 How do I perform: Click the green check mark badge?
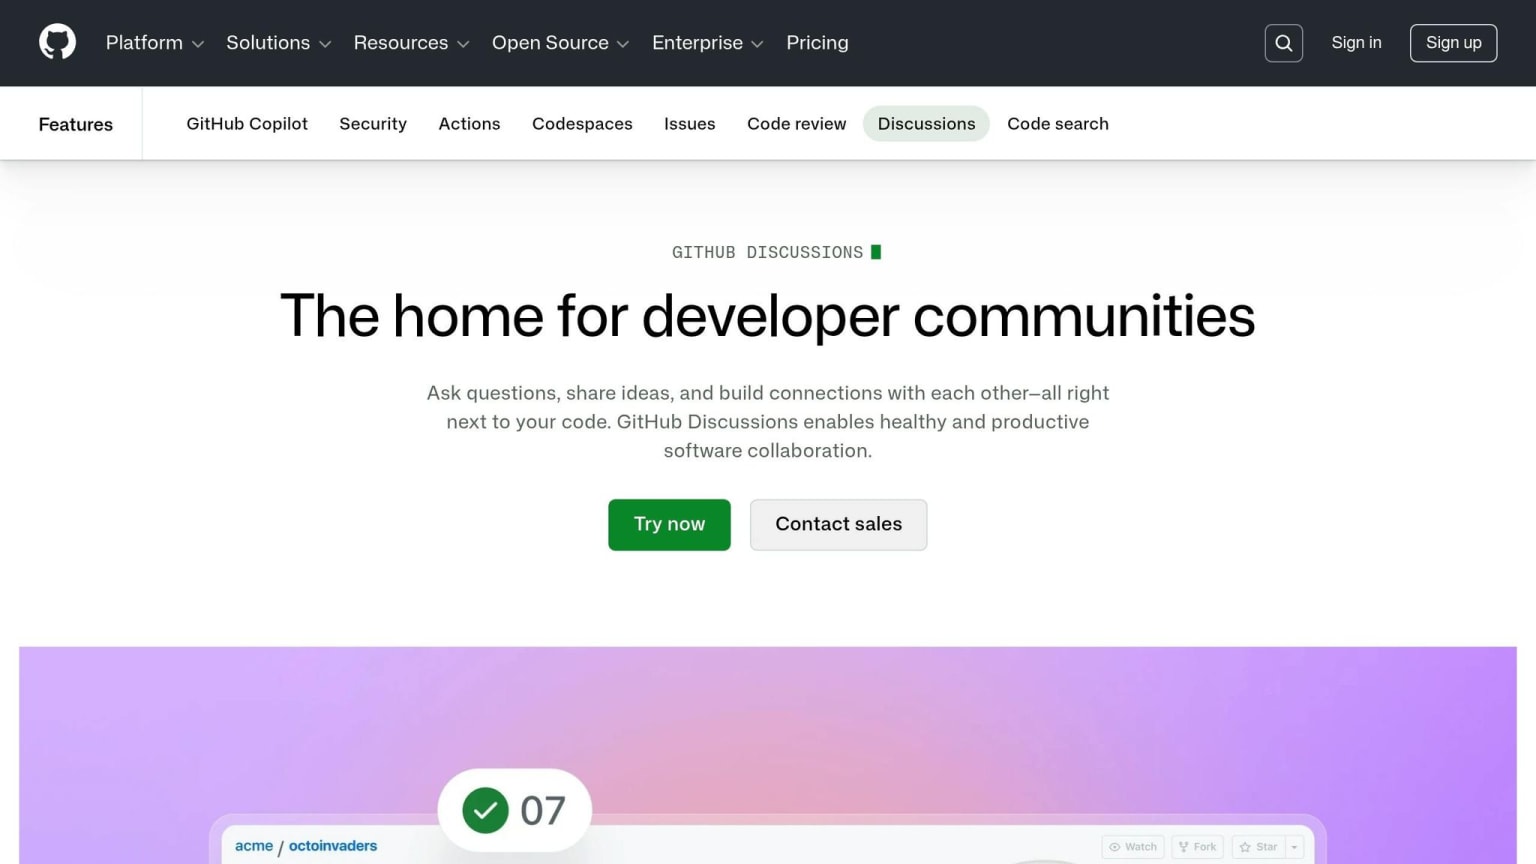pyautogui.click(x=485, y=810)
